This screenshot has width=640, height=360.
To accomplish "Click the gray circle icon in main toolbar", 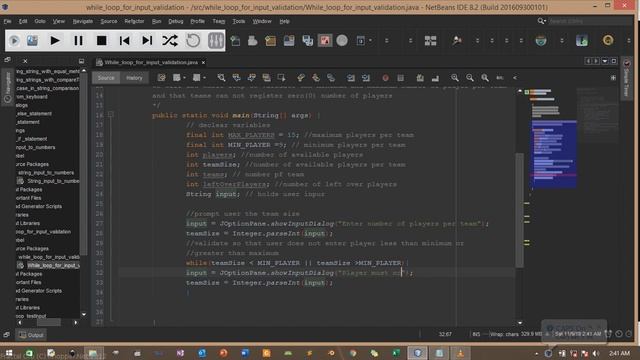I will [x=342, y=40].
